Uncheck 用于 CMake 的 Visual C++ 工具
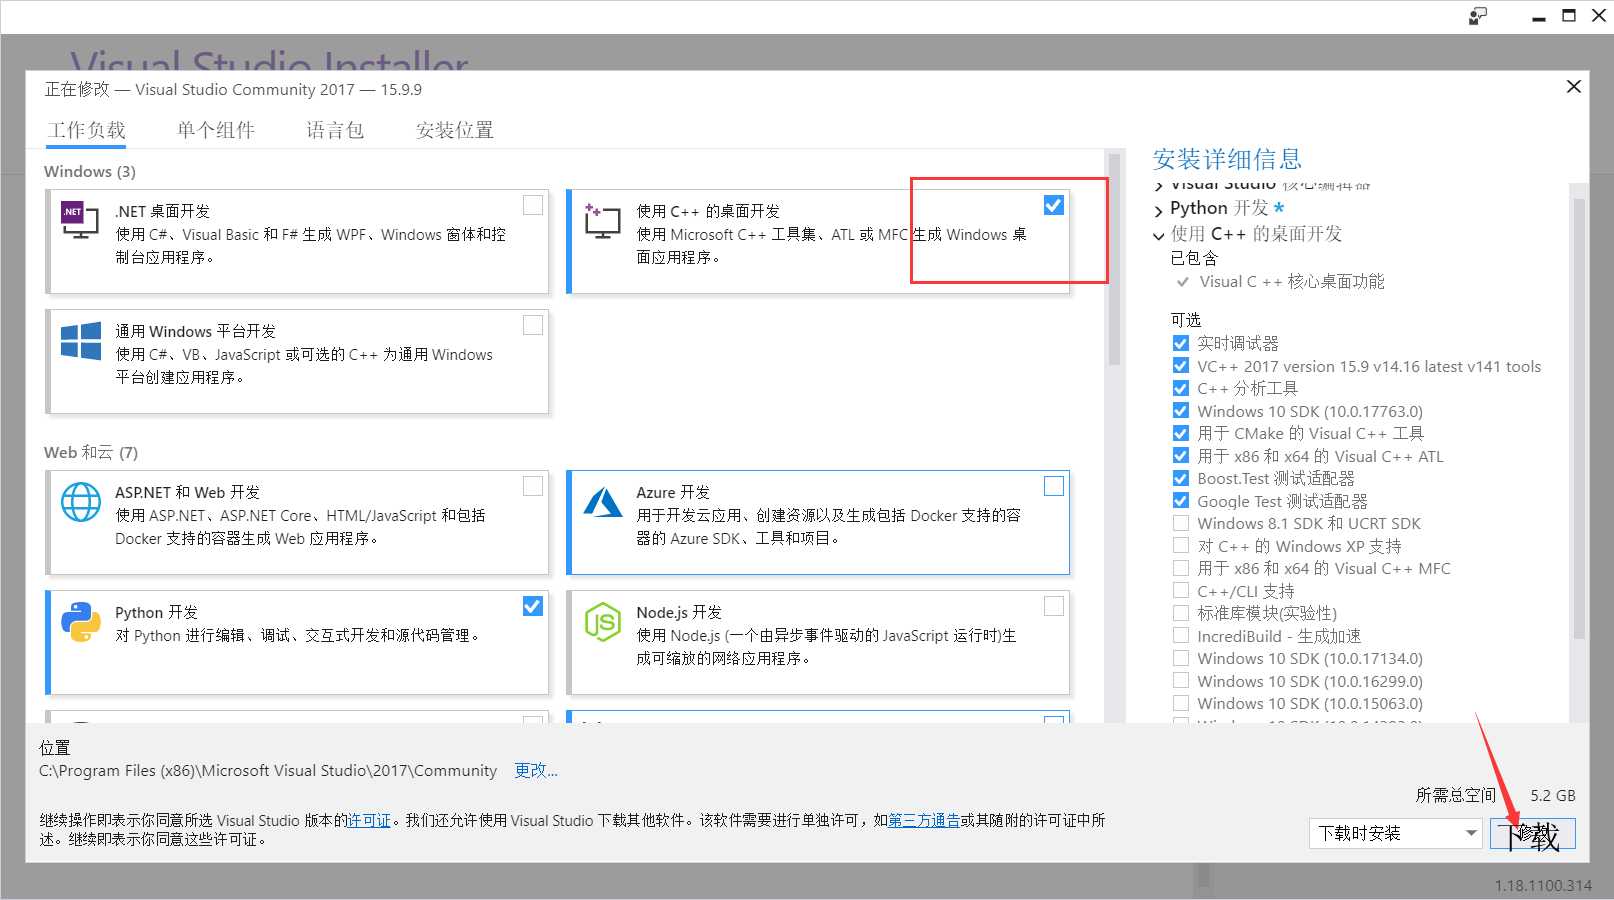1614x900 pixels. pyautogui.click(x=1181, y=433)
